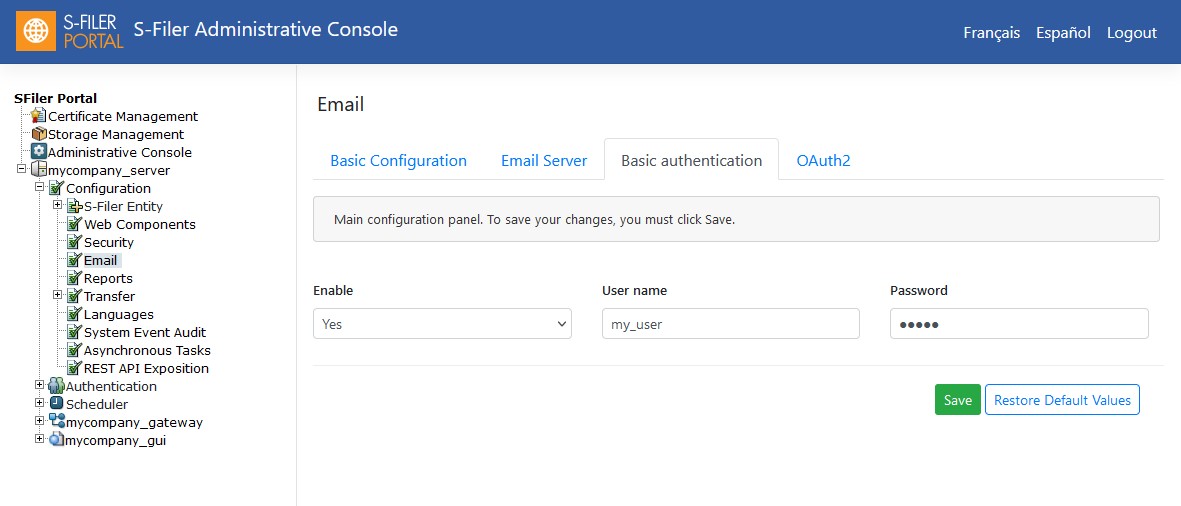Select REST API Exposition tree item
Screen dimensions: 1181x506
tap(146, 369)
